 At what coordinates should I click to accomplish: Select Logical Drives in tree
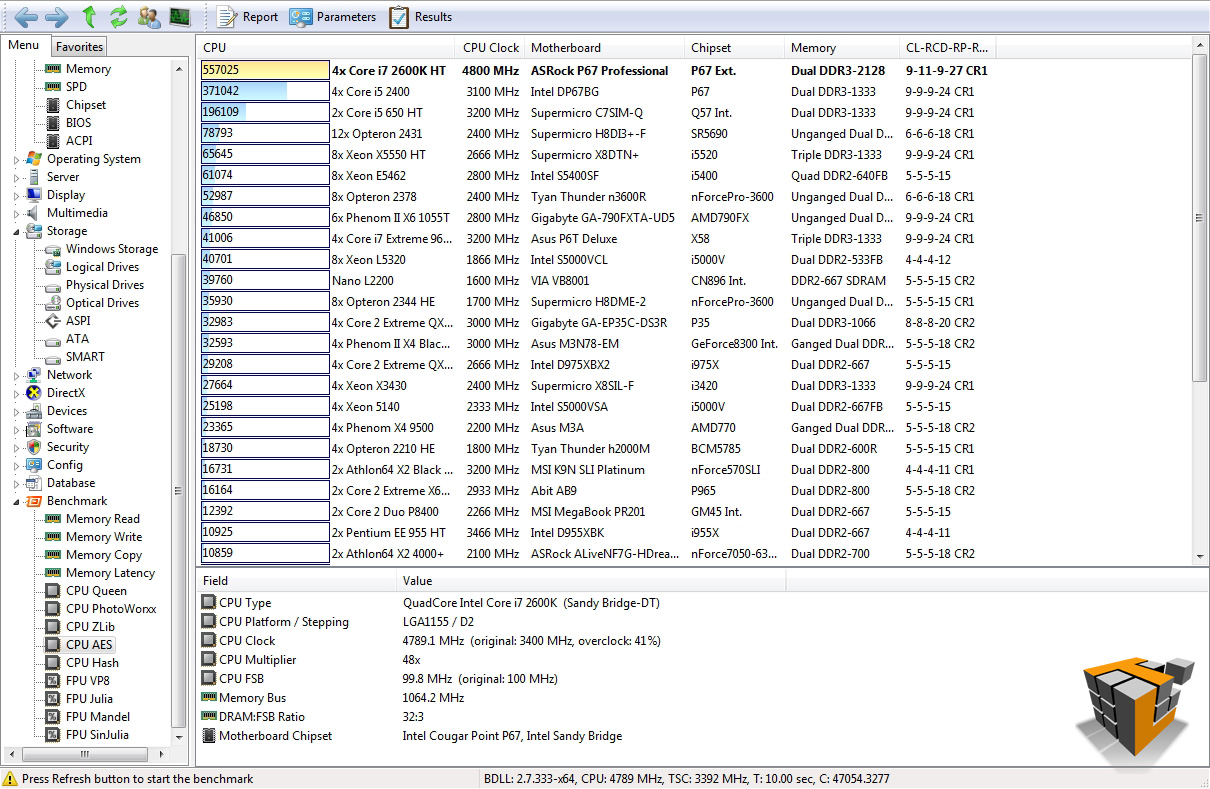pos(102,267)
